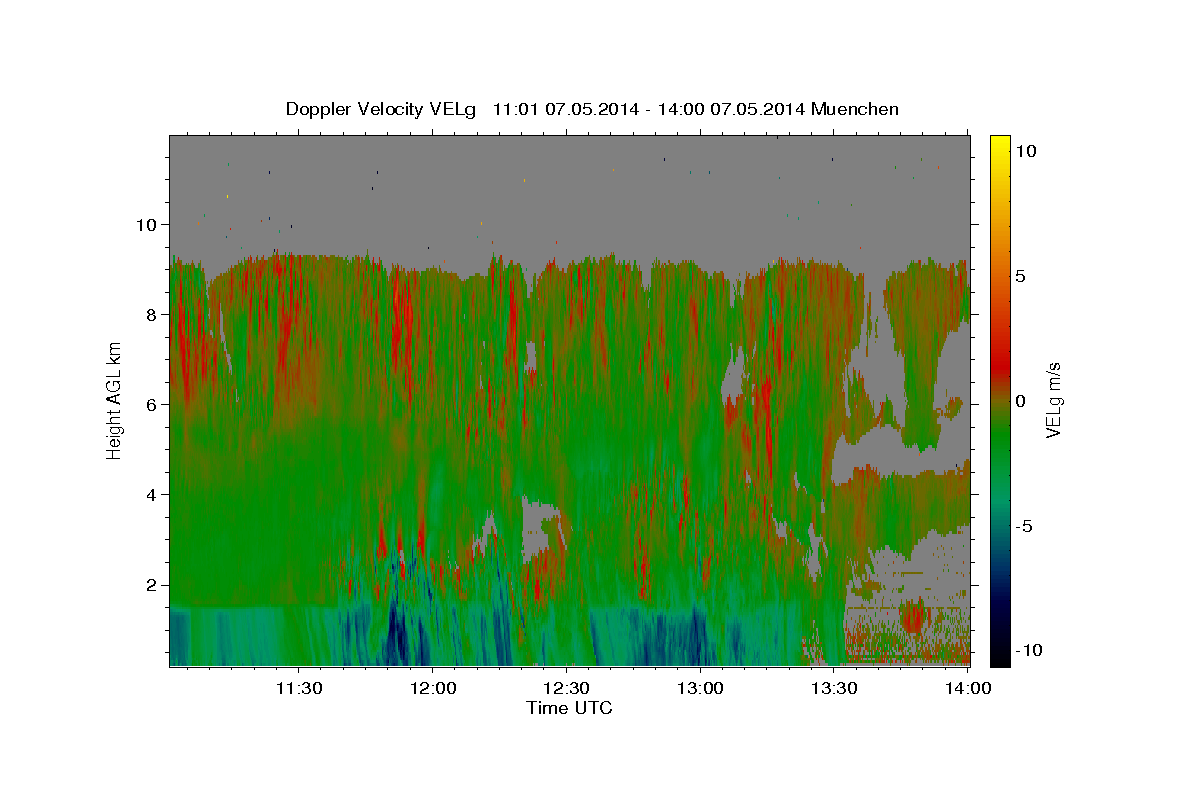Viewport: 1200px width, 800px height.
Task: Click the 13:30 time tick label
Action: click(x=834, y=688)
